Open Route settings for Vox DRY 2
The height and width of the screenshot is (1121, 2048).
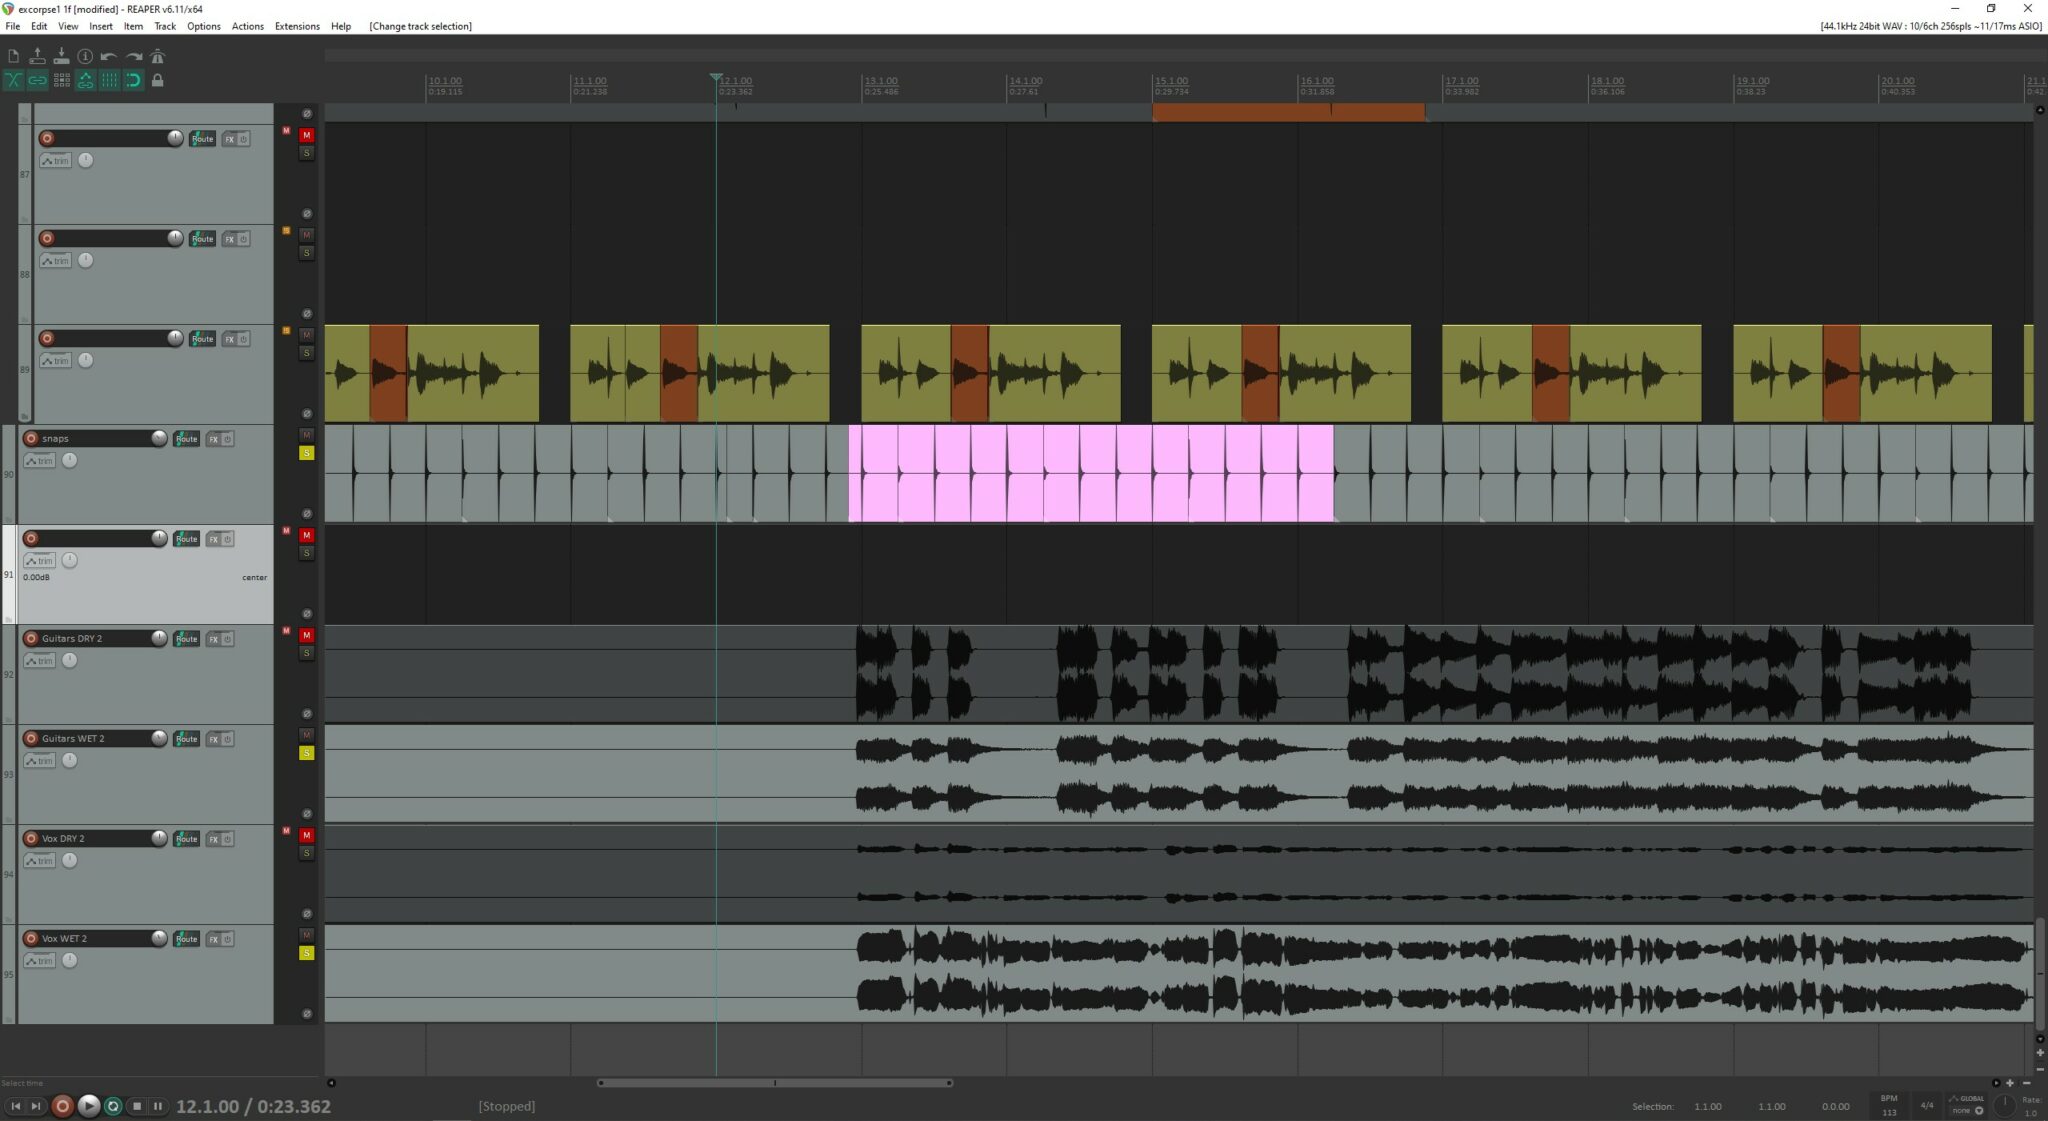click(x=186, y=839)
